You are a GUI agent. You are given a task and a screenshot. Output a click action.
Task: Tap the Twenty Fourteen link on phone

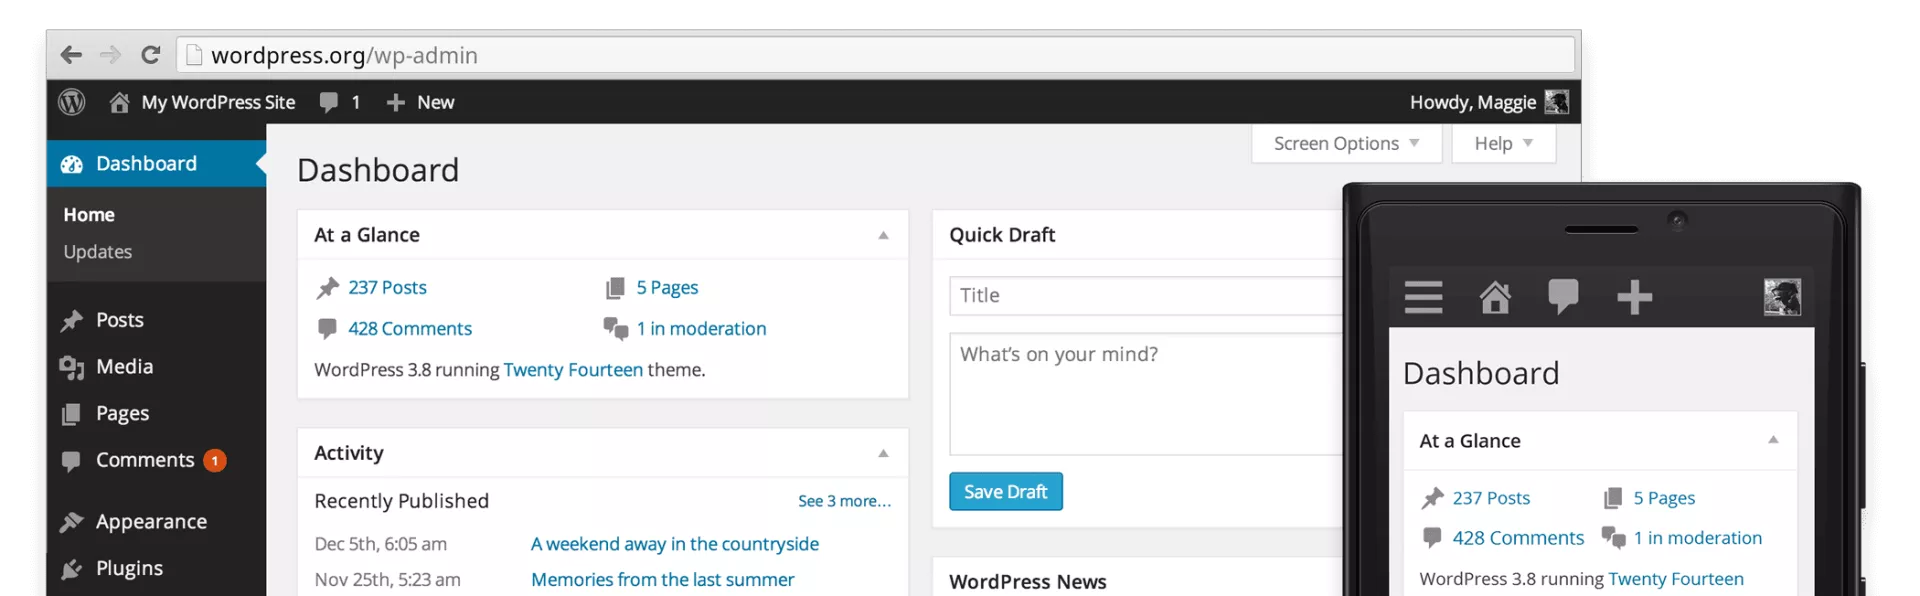(1676, 579)
